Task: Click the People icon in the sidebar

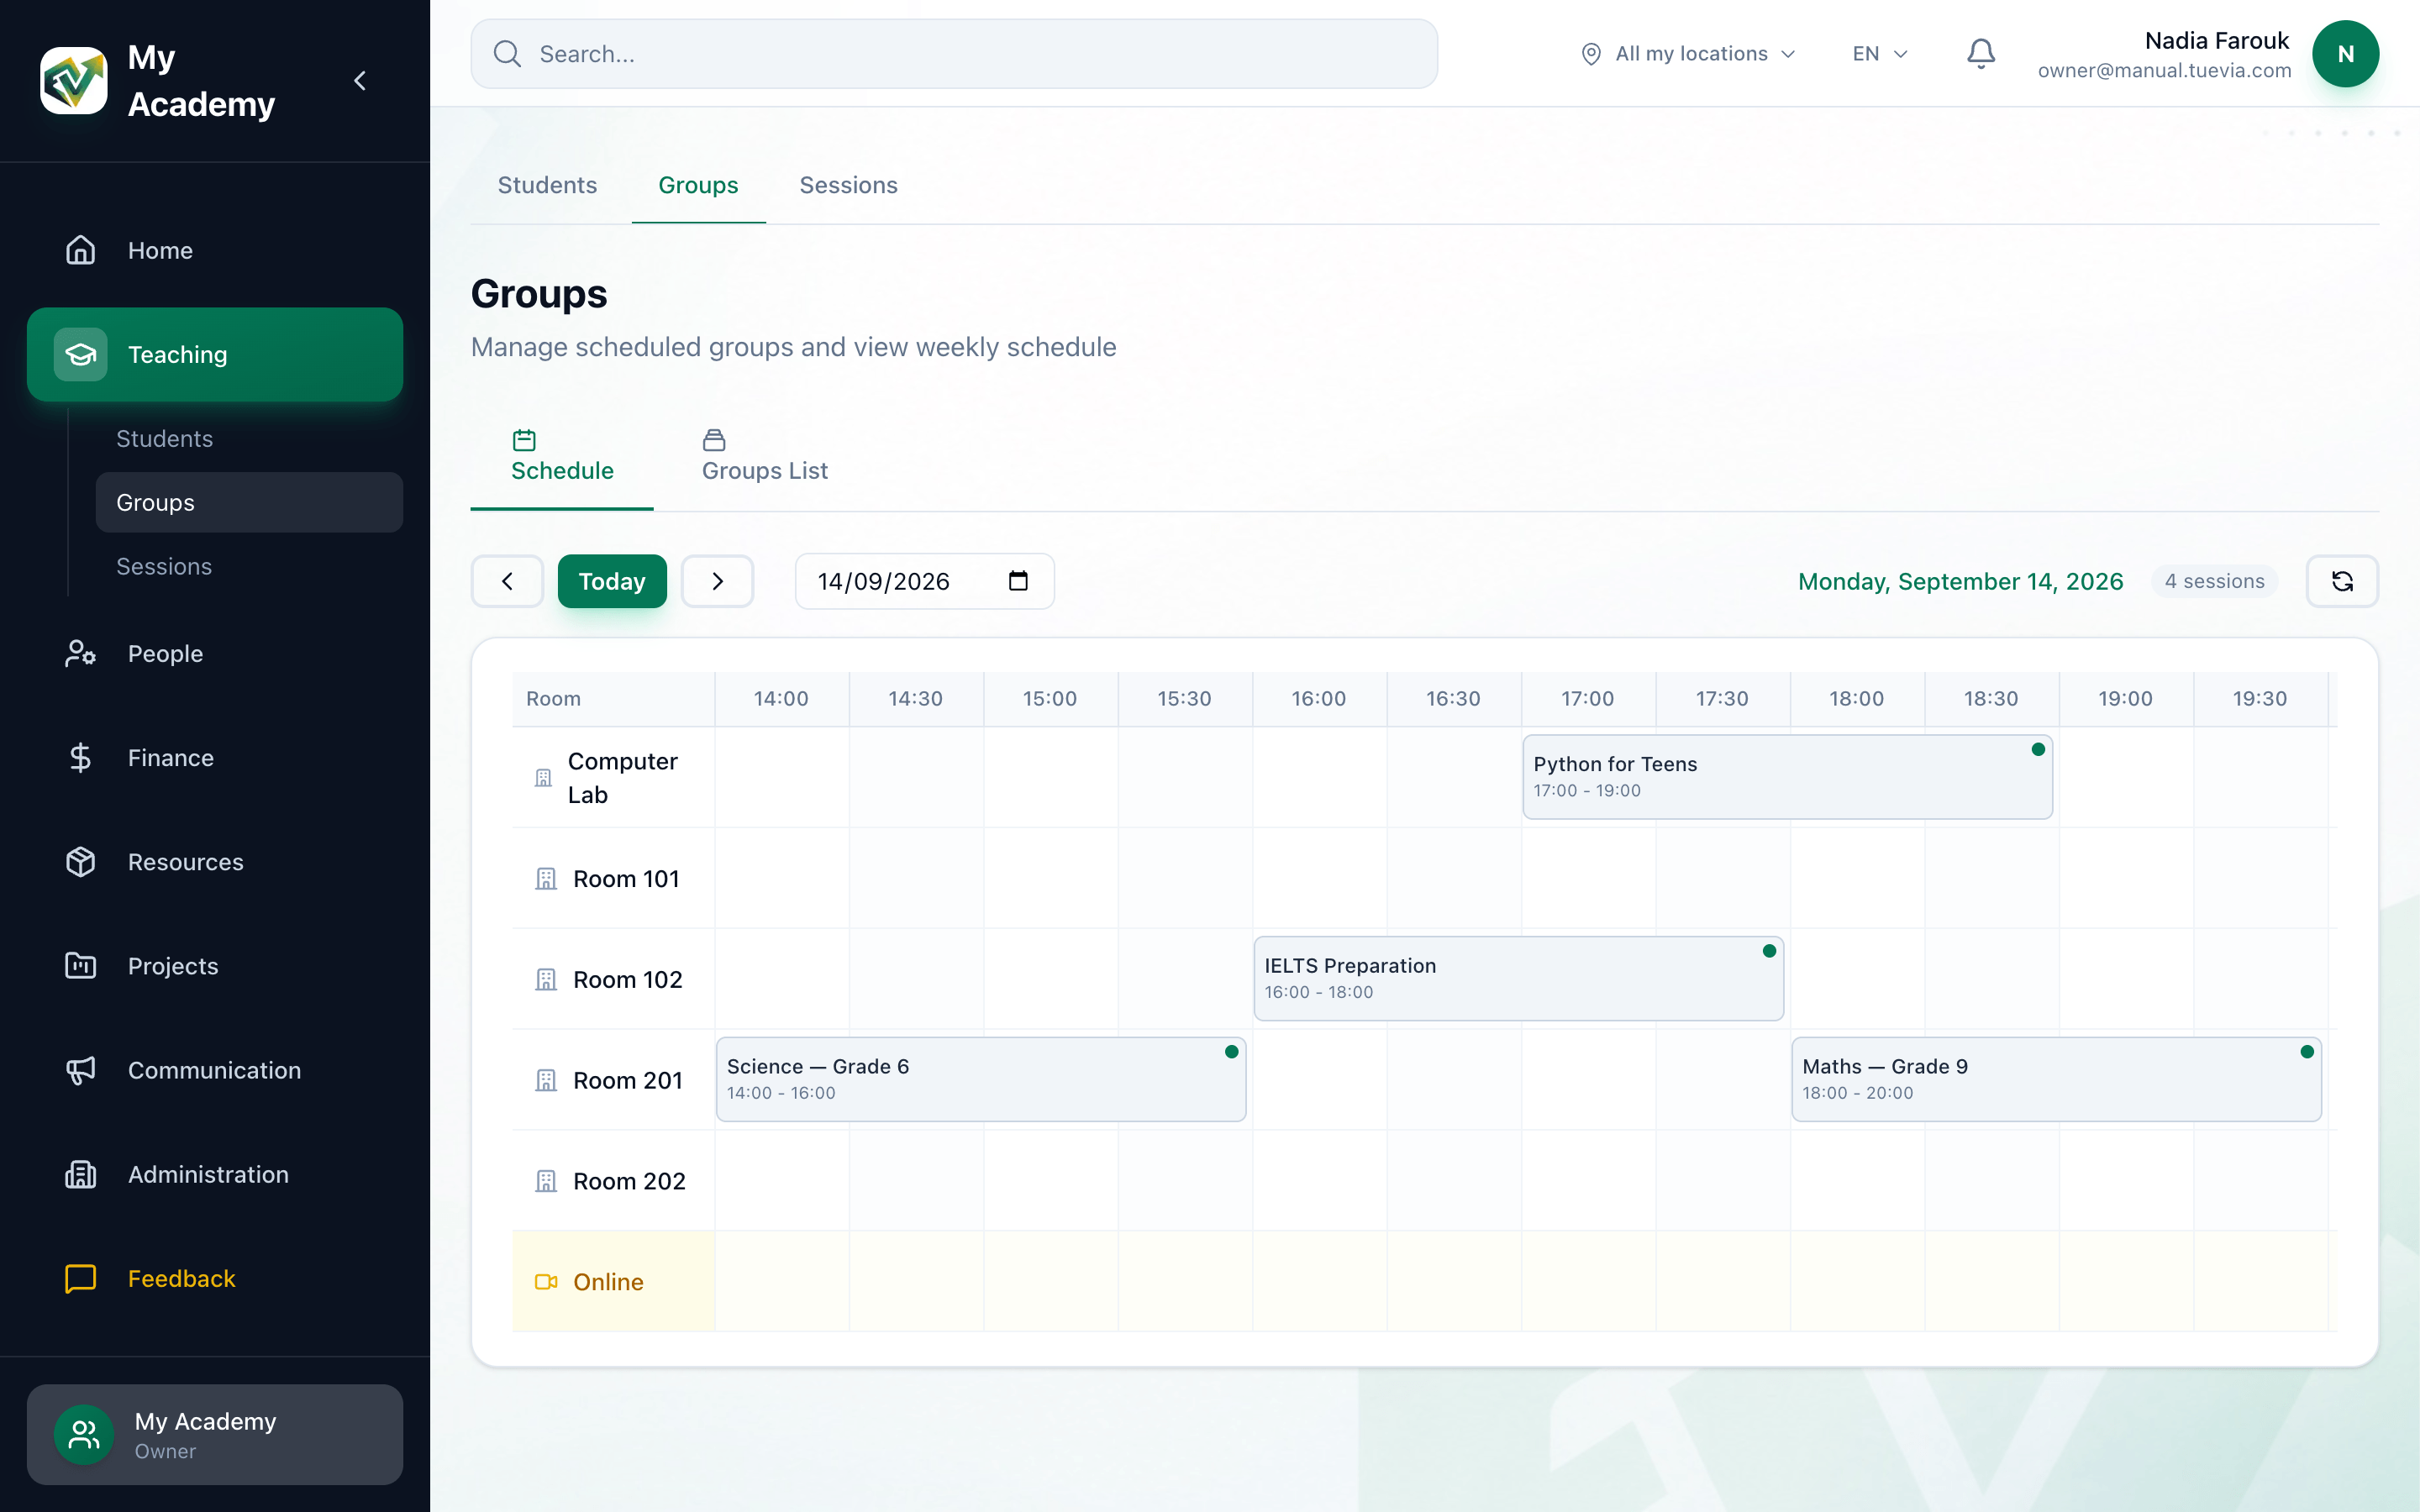Action: point(80,653)
